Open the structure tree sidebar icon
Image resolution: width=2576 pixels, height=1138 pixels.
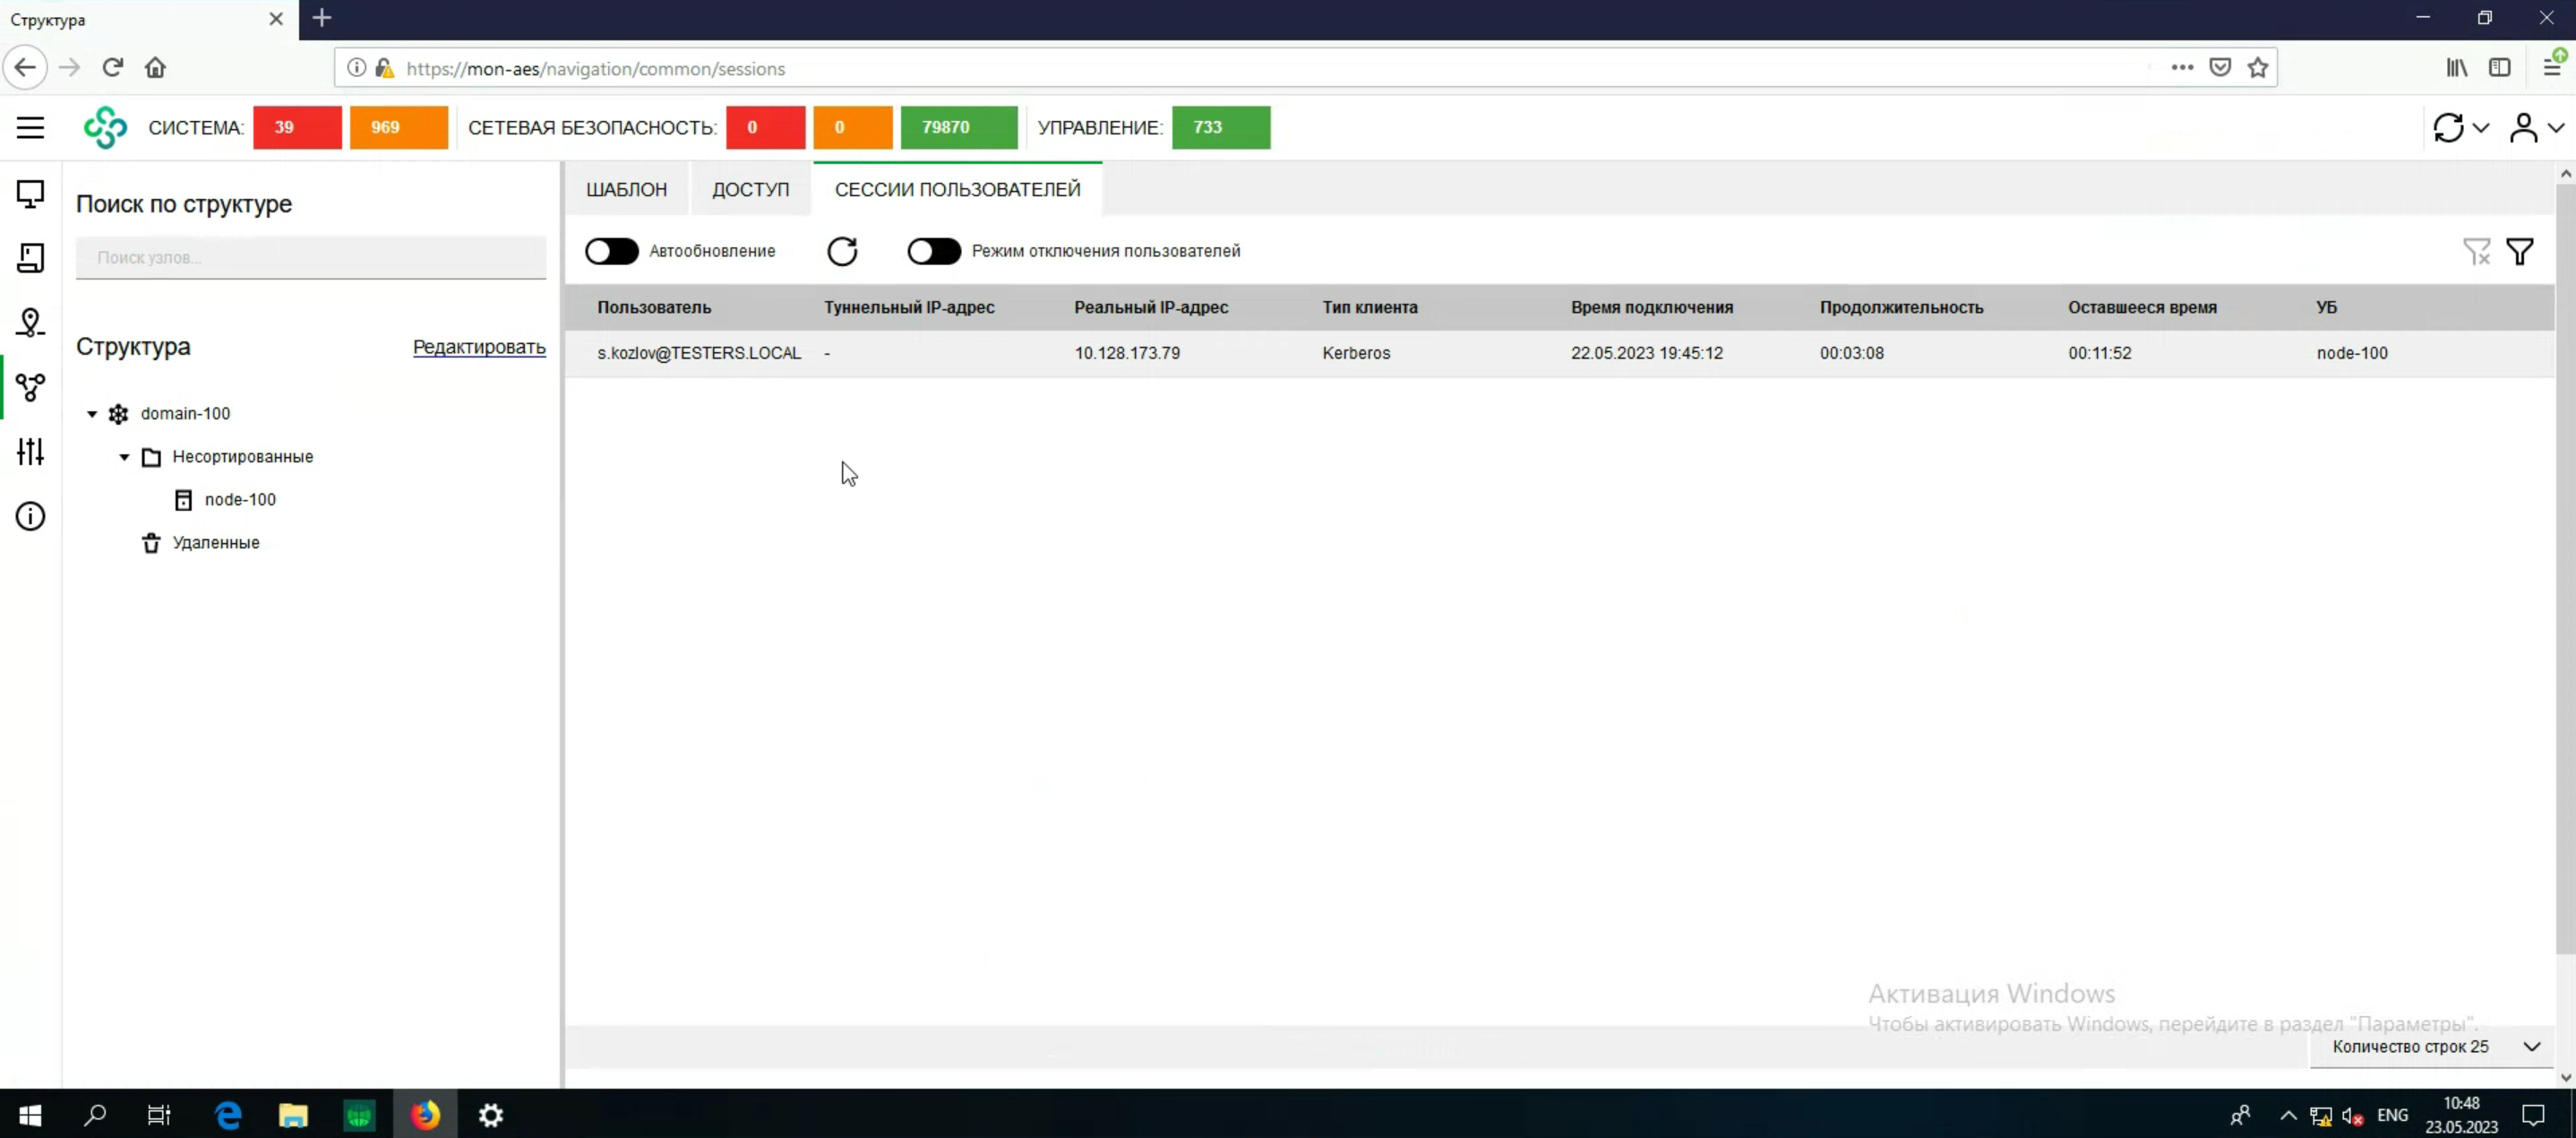click(x=30, y=387)
